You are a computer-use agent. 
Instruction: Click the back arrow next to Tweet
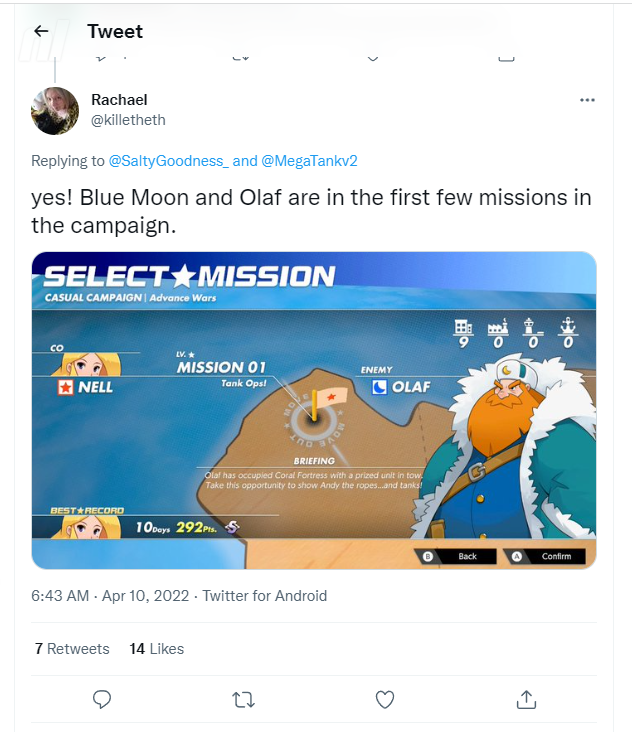42,31
